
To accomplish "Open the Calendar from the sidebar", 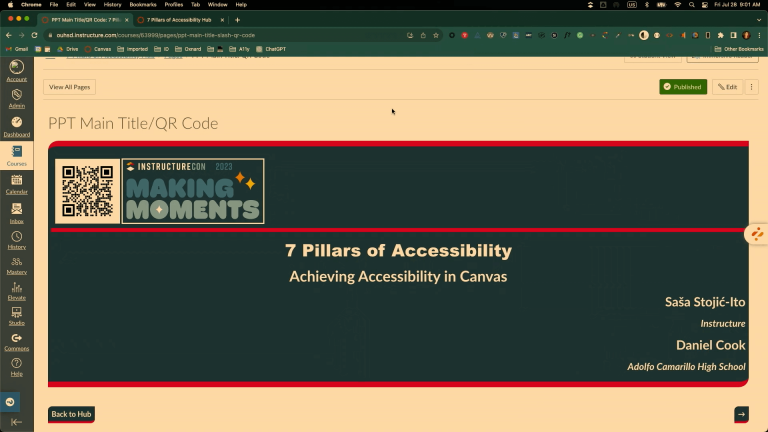I will tap(17, 185).
